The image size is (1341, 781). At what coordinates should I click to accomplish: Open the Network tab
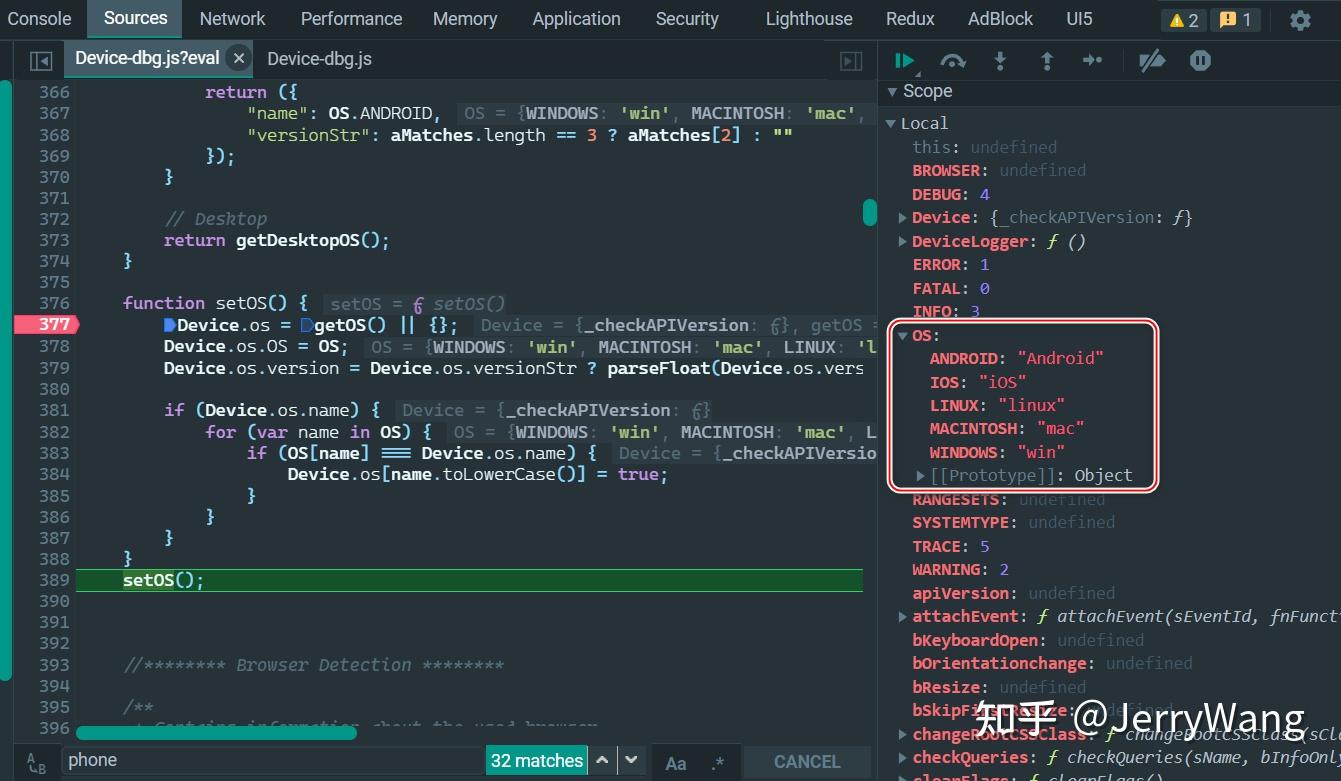232,19
